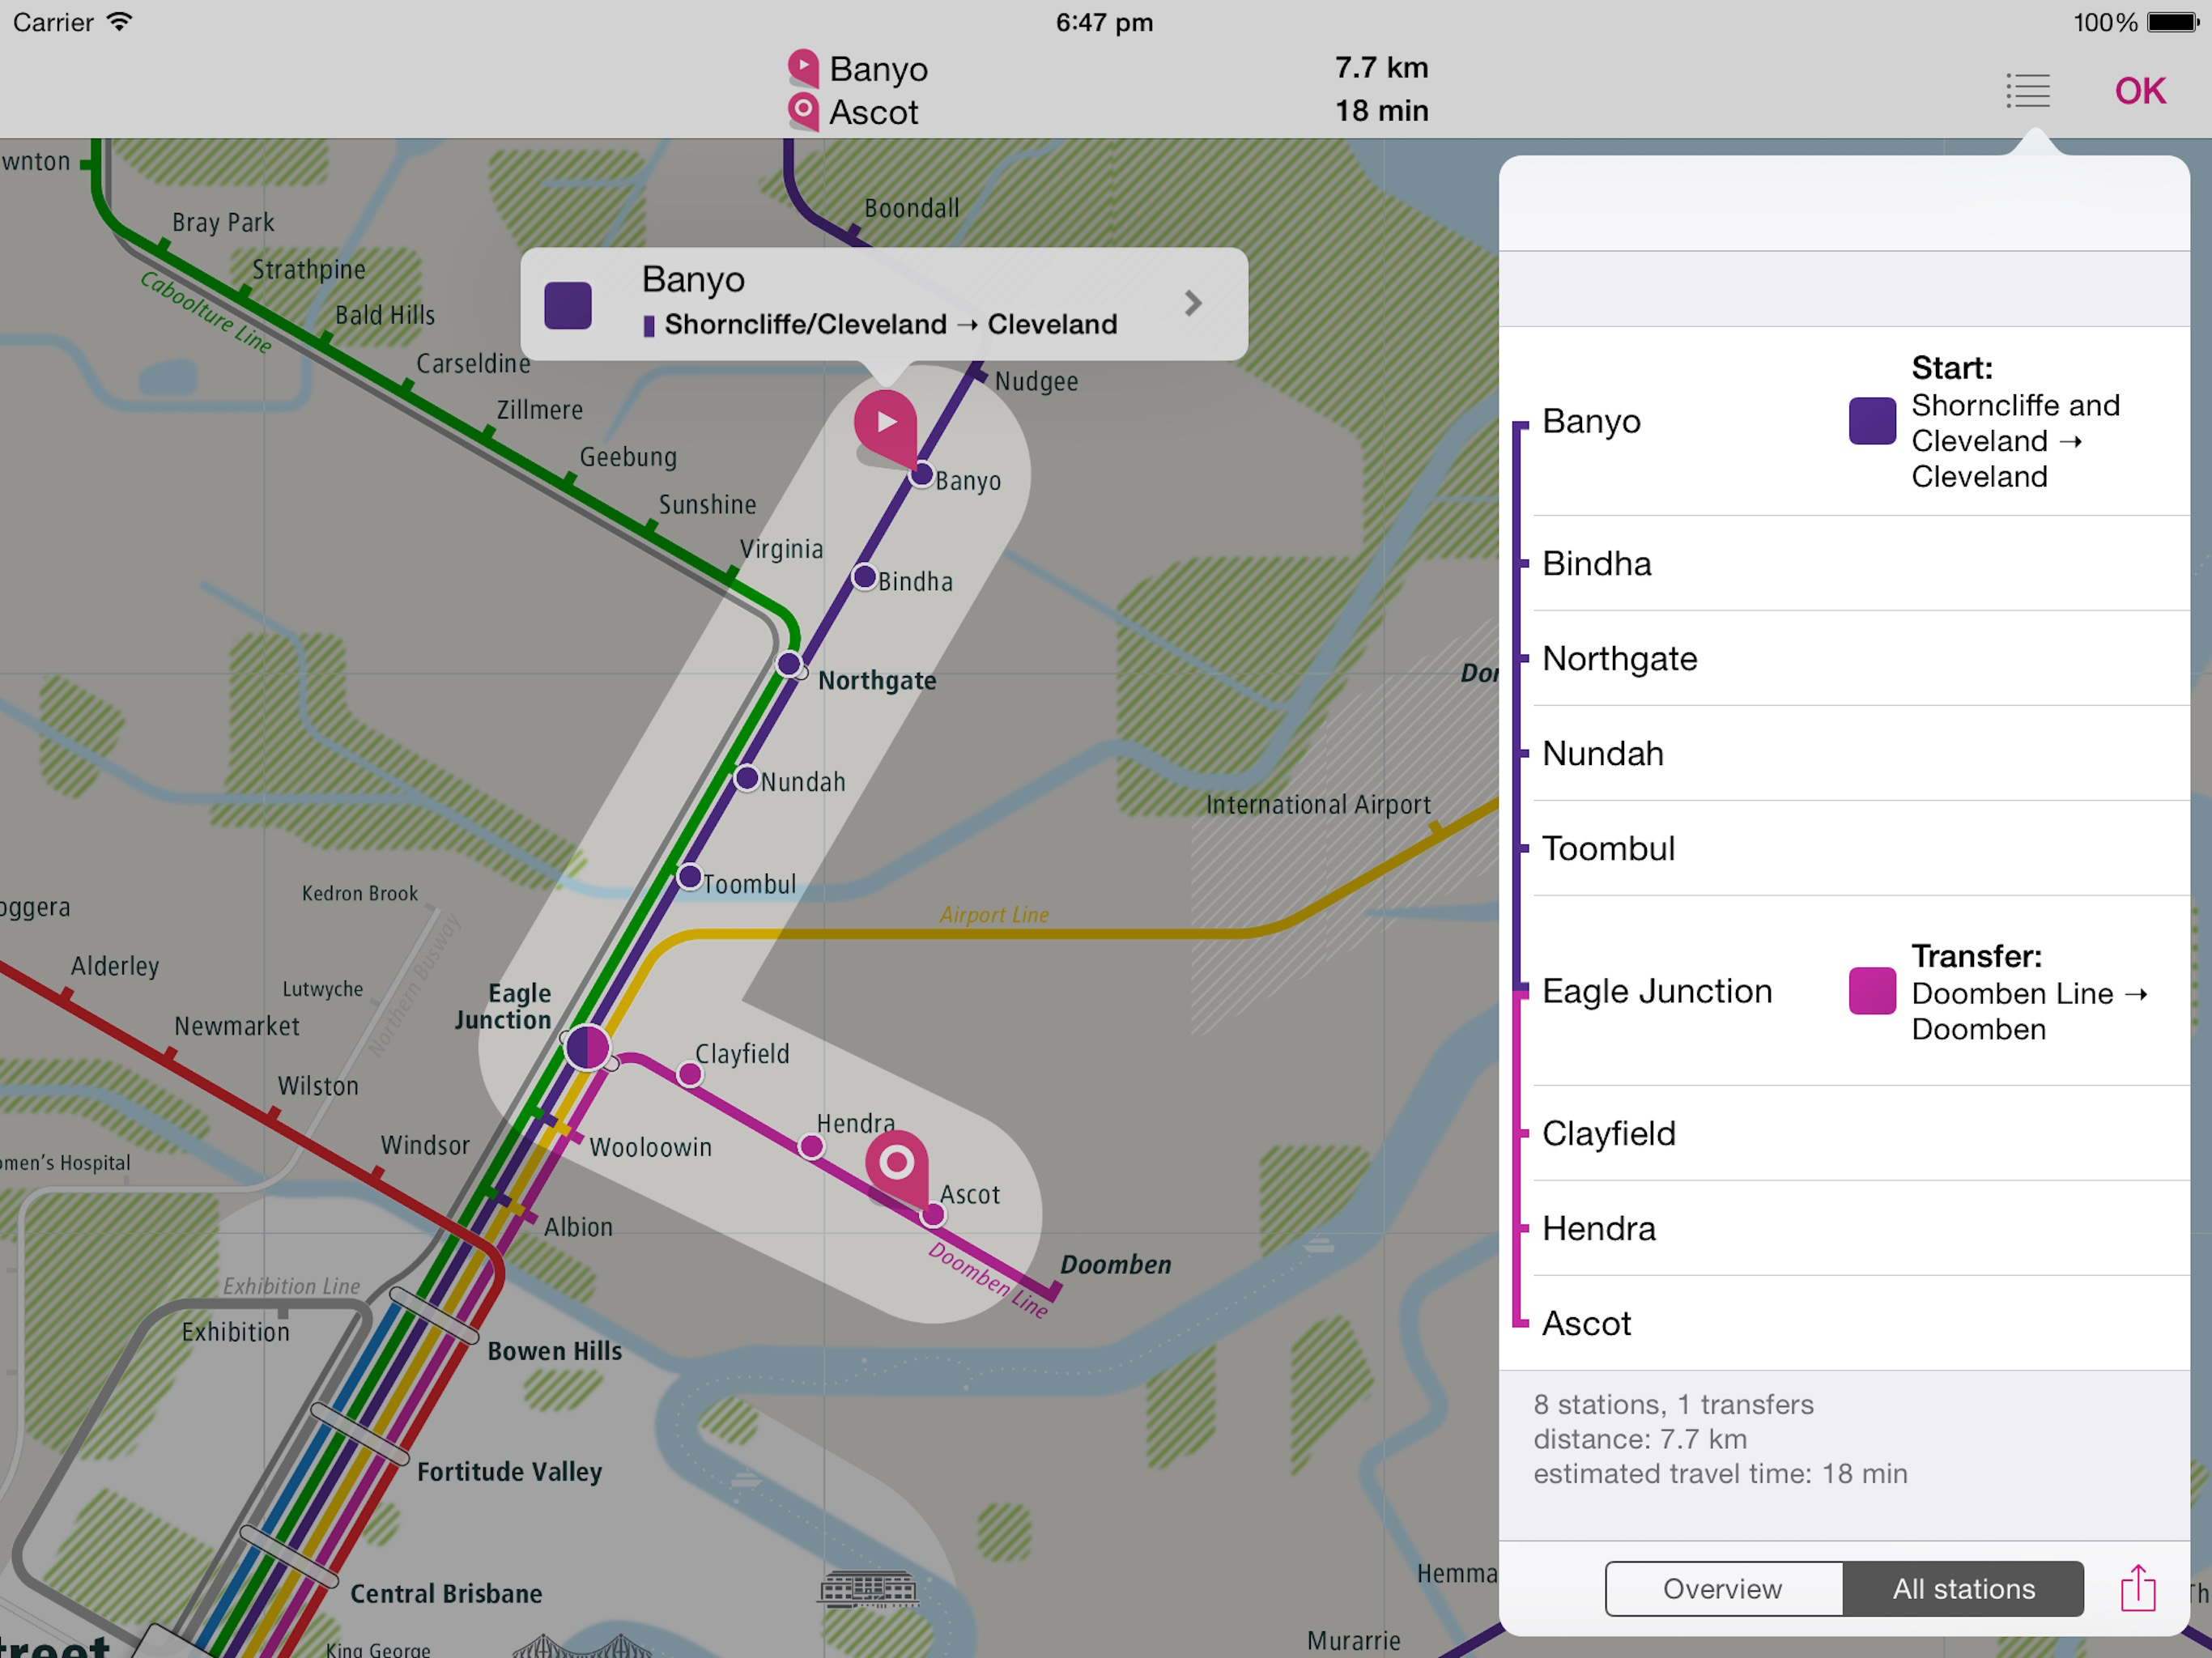Tap the magenta Doomben Line swatch

click(1872, 991)
